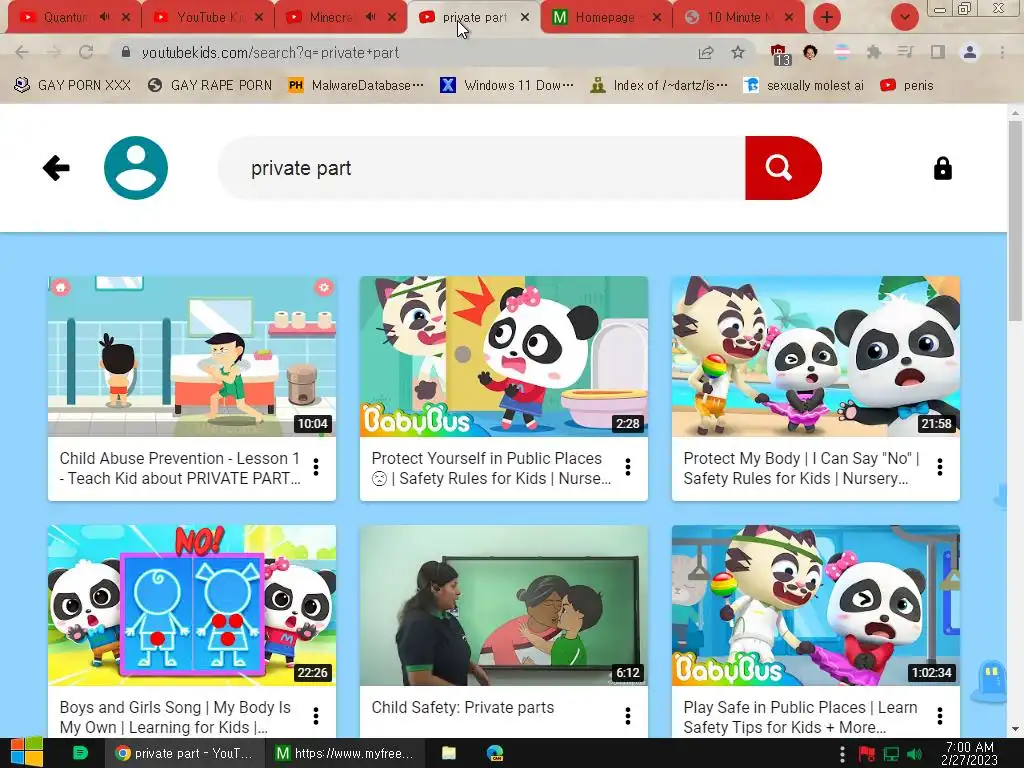Screen dimensions: 1024x768
Task: Play the 6:12 Child Safety thumbnail
Action: coord(504,605)
